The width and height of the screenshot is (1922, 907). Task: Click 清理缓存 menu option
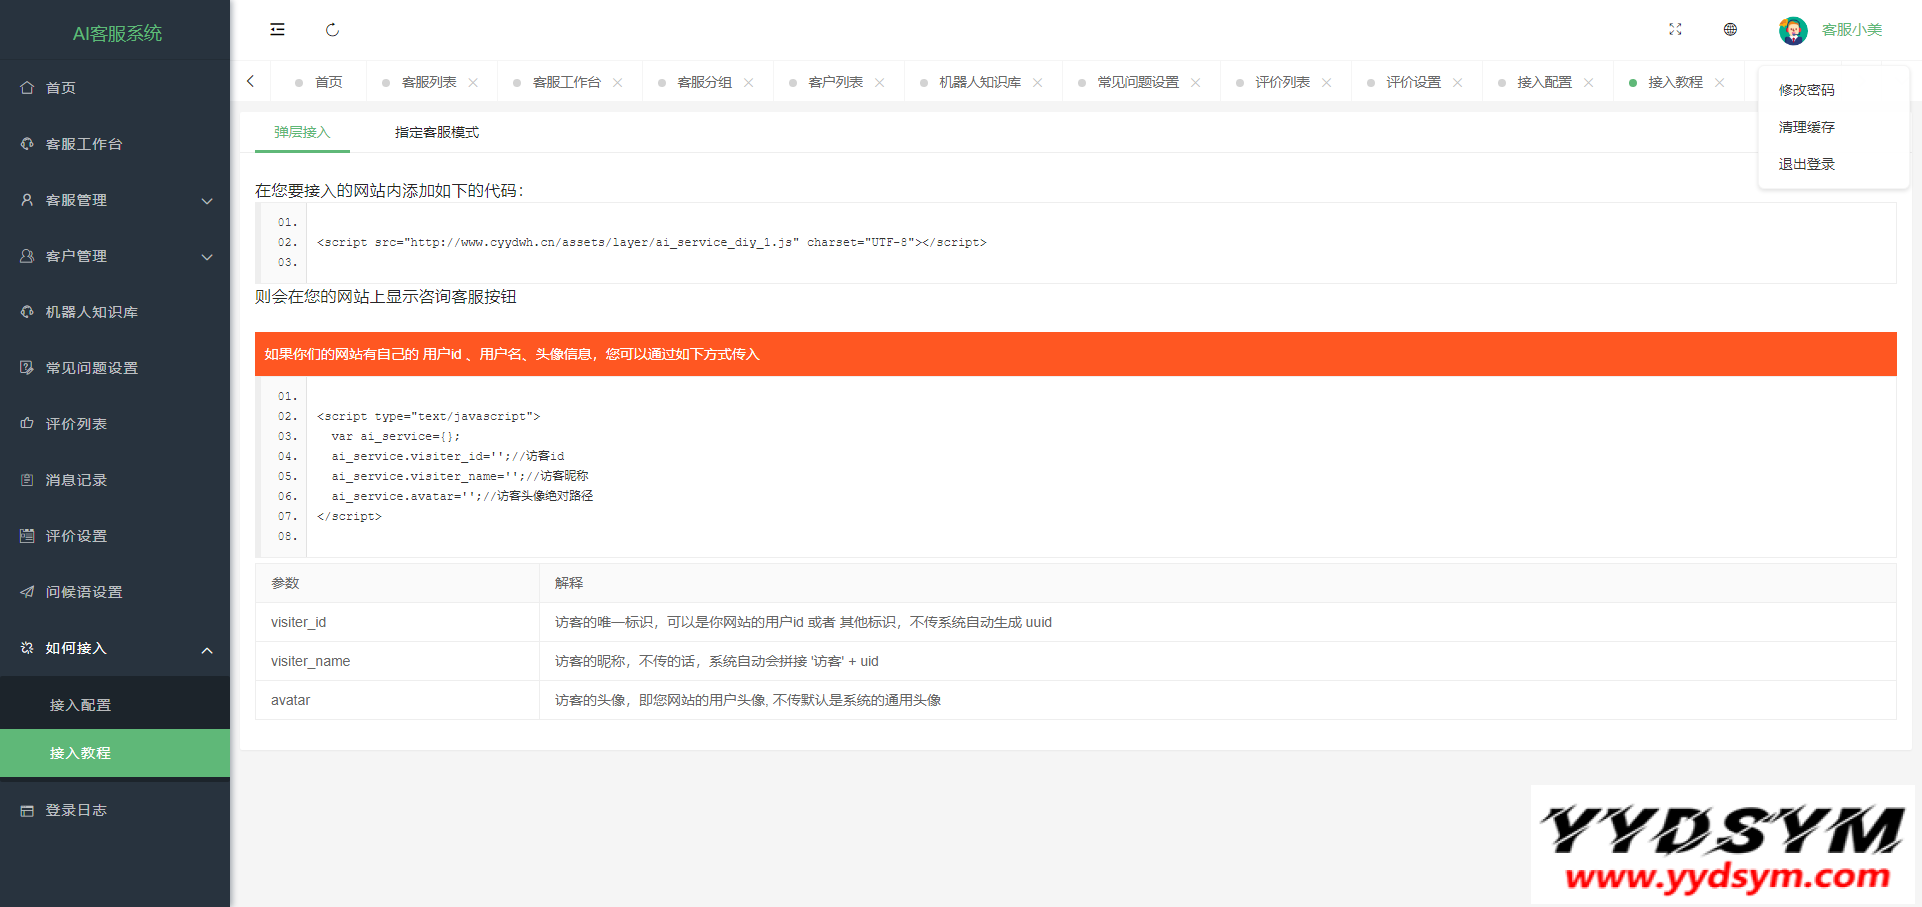(x=1806, y=127)
